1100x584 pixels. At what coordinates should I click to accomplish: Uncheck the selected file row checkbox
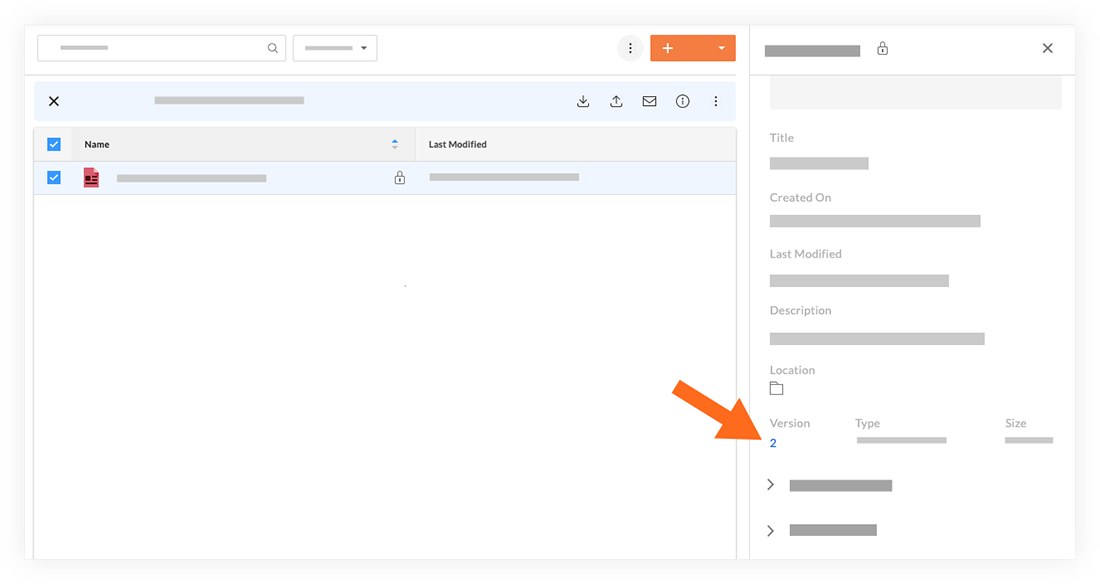tap(54, 178)
